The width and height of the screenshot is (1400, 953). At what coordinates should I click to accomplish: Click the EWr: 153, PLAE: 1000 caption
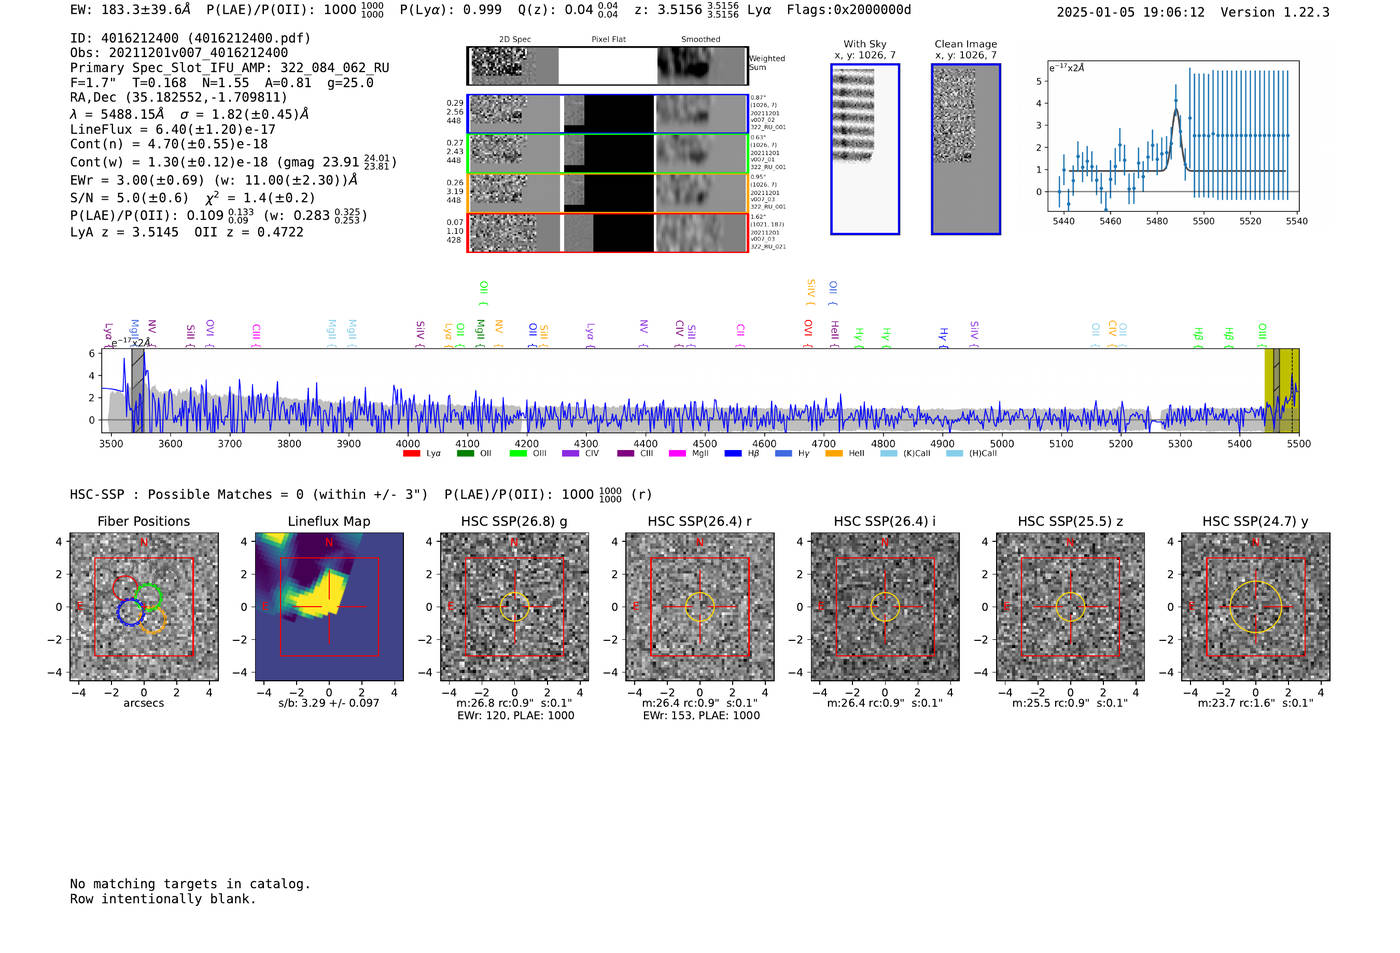pyautogui.click(x=701, y=716)
